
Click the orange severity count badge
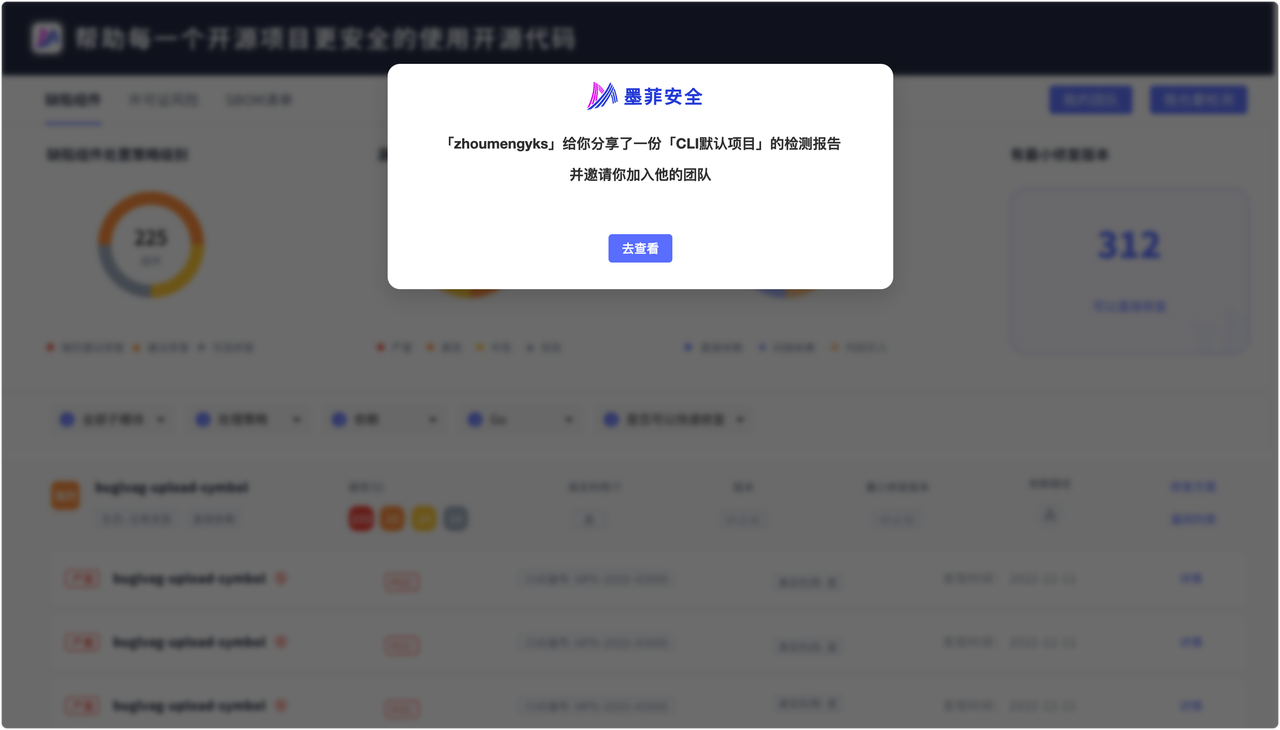pyautogui.click(x=392, y=518)
